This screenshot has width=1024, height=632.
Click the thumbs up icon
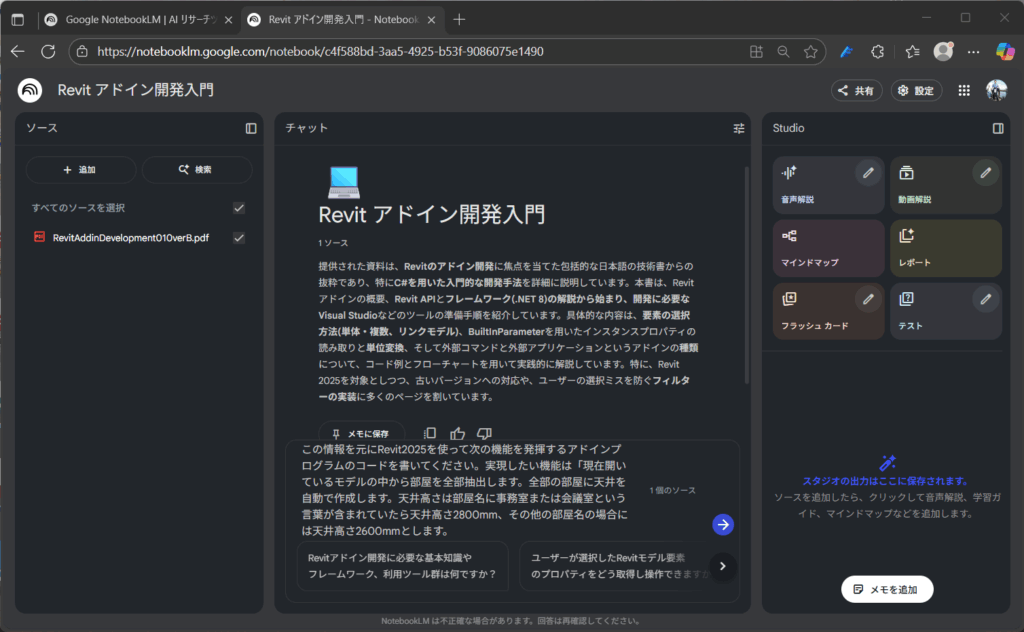point(458,433)
